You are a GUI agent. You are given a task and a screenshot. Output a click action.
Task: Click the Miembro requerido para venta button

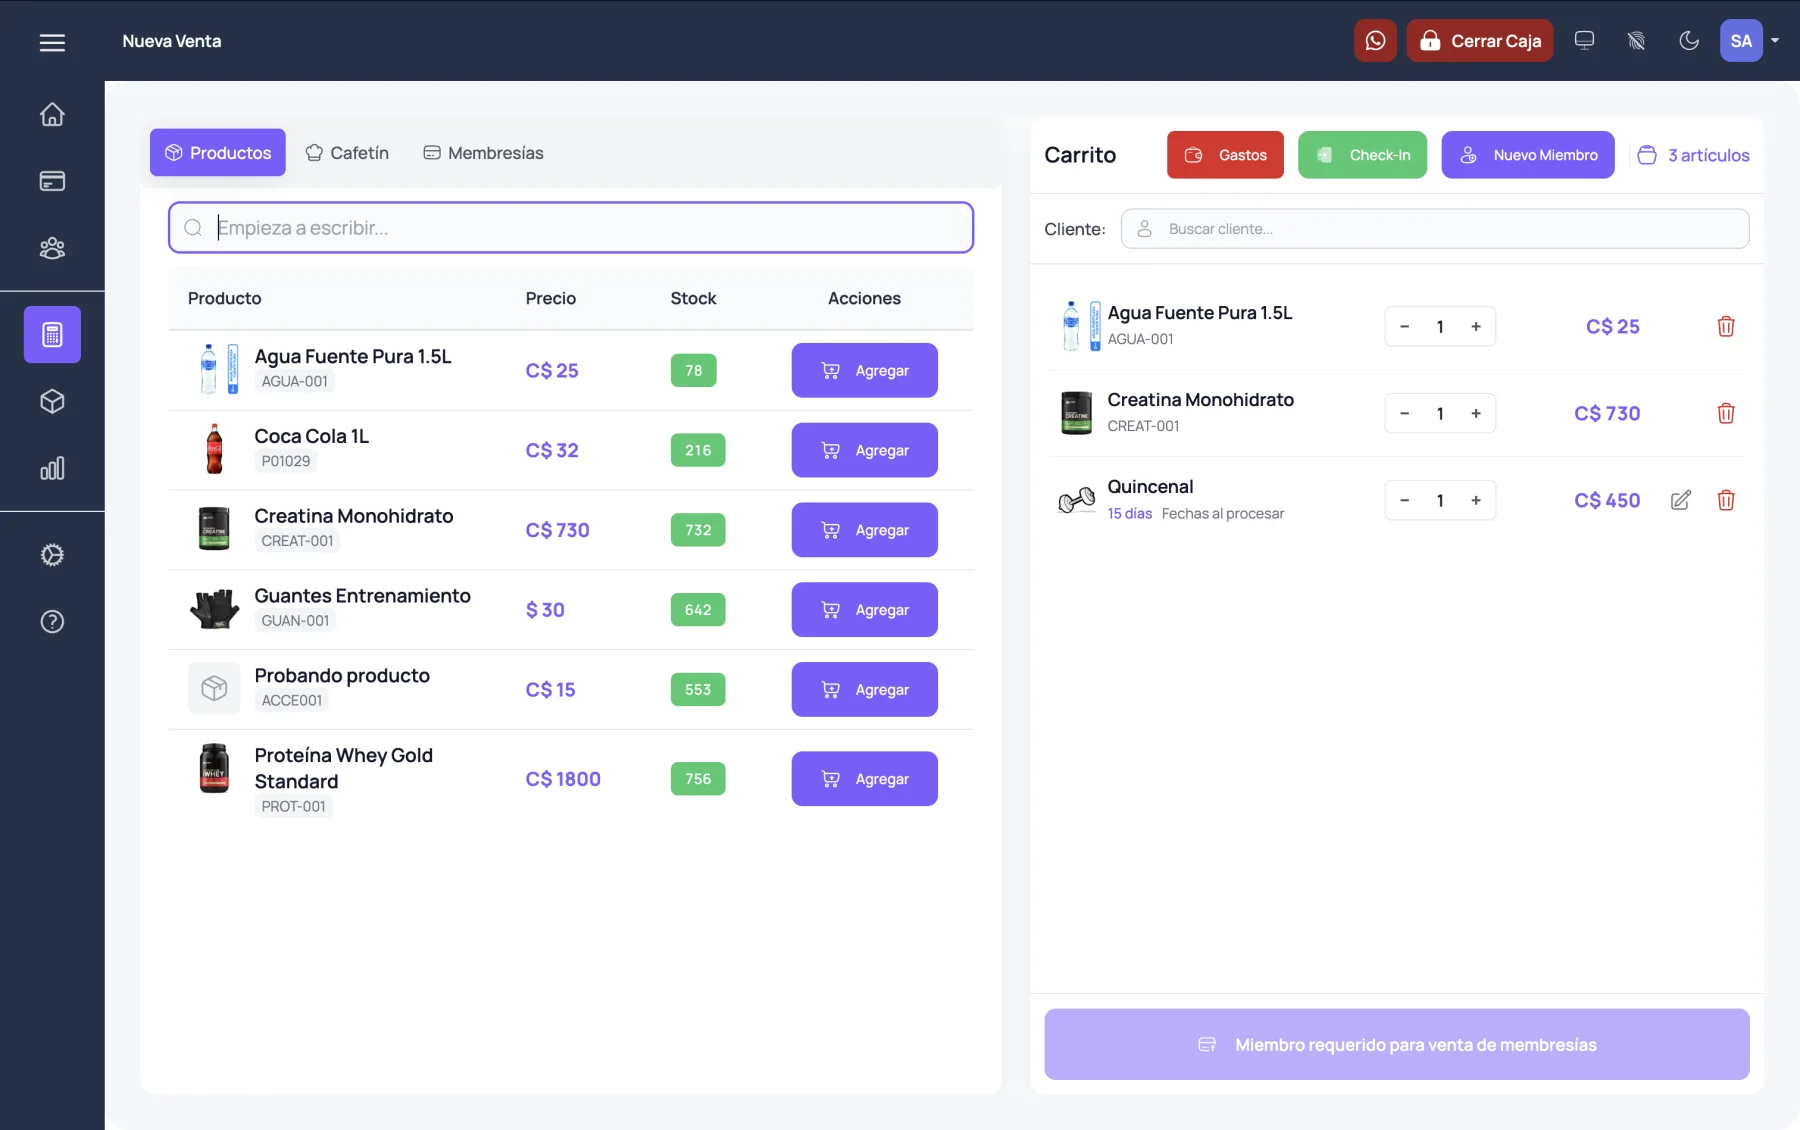[1397, 1044]
